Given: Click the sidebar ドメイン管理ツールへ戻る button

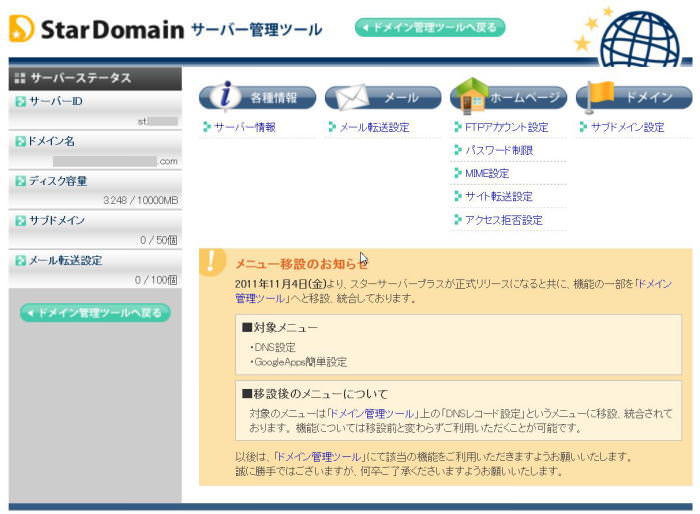Looking at the screenshot, I should pyautogui.click(x=95, y=313).
